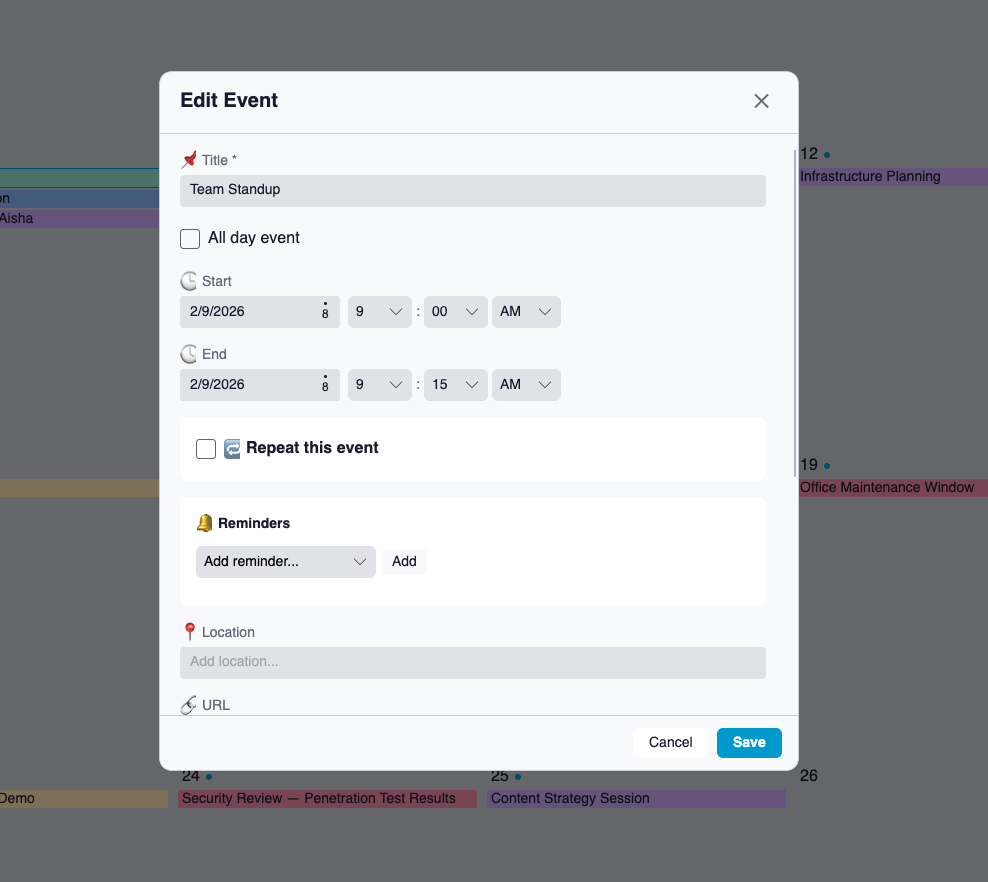Click the location pin icon
Image resolution: width=988 pixels, height=882 pixels.
pyautogui.click(x=189, y=631)
